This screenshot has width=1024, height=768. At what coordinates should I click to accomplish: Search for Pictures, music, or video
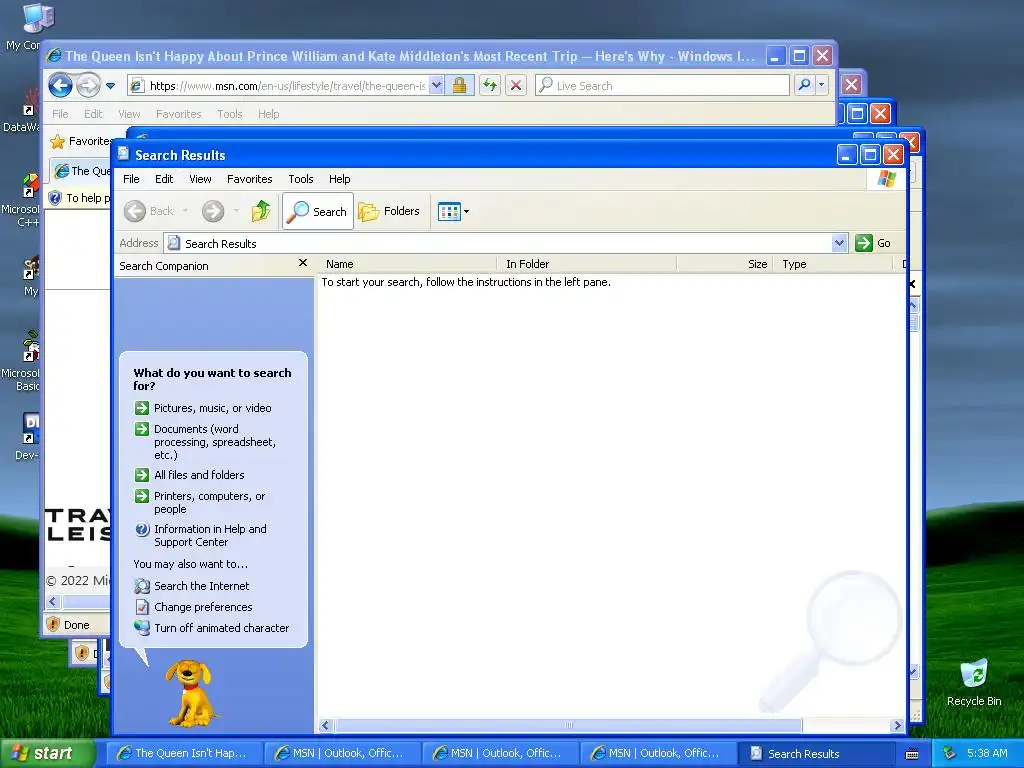click(x=213, y=408)
